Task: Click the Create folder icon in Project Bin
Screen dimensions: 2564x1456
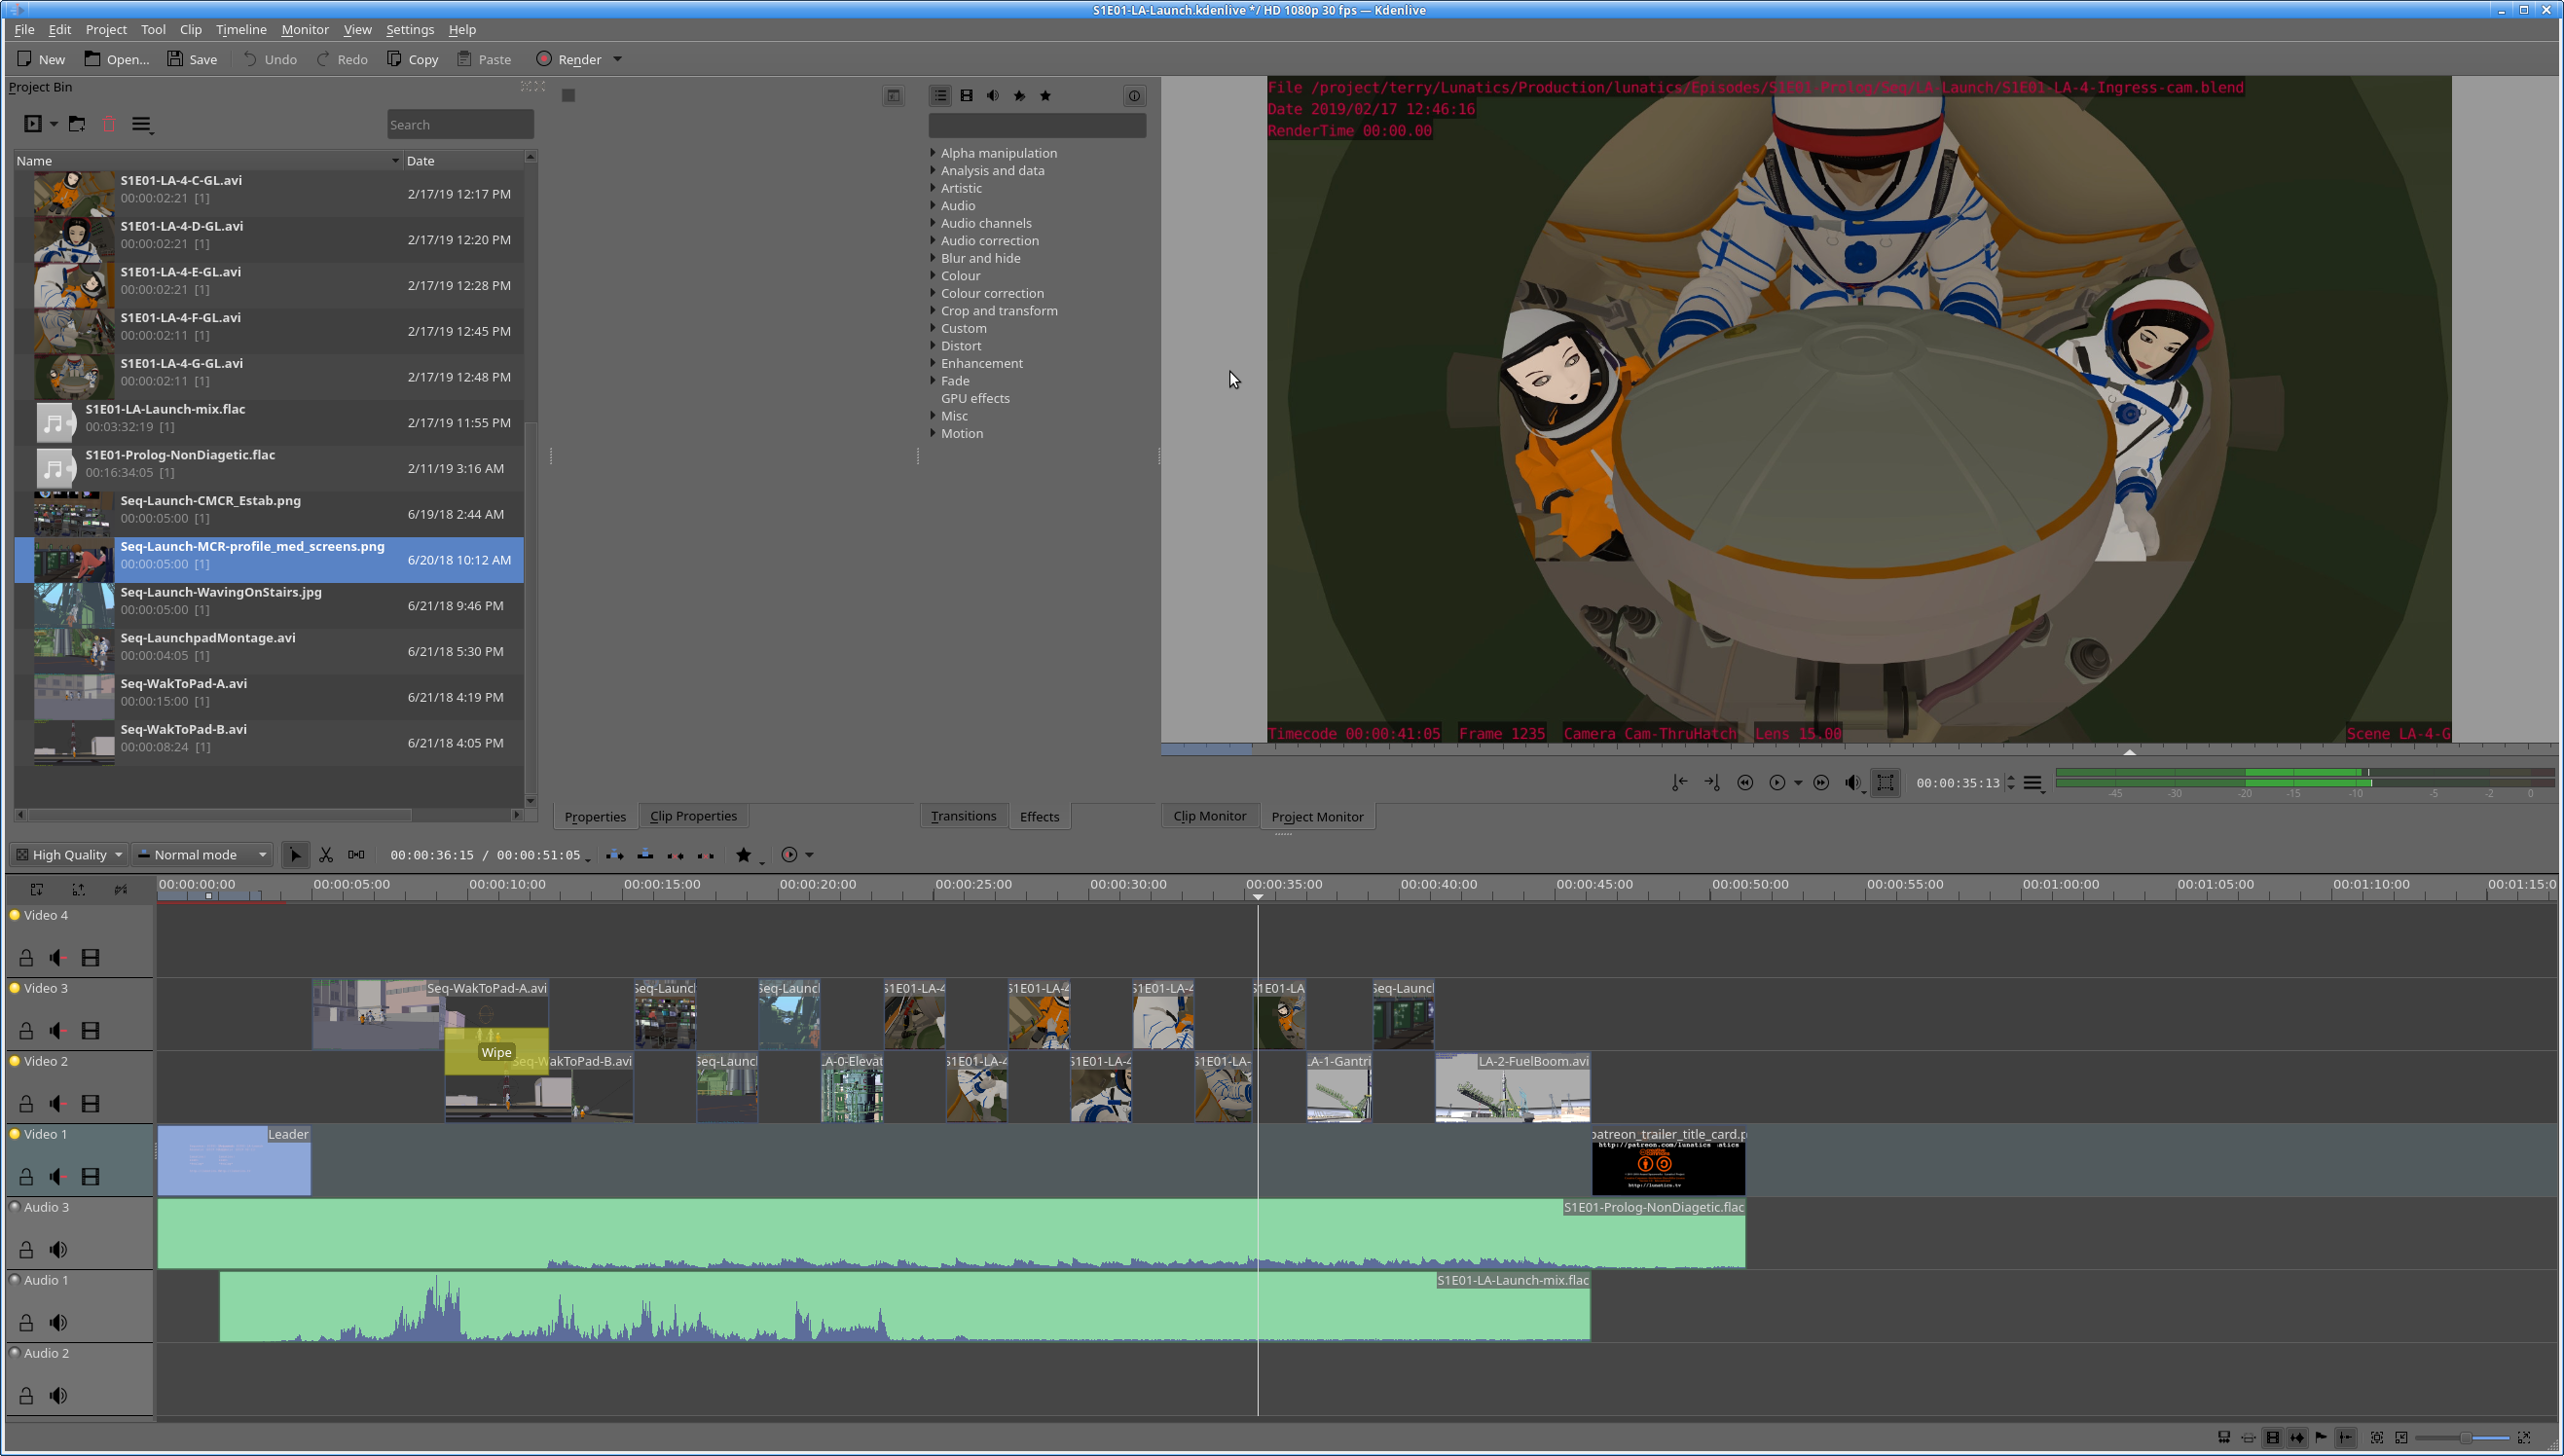Action: (77, 124)
